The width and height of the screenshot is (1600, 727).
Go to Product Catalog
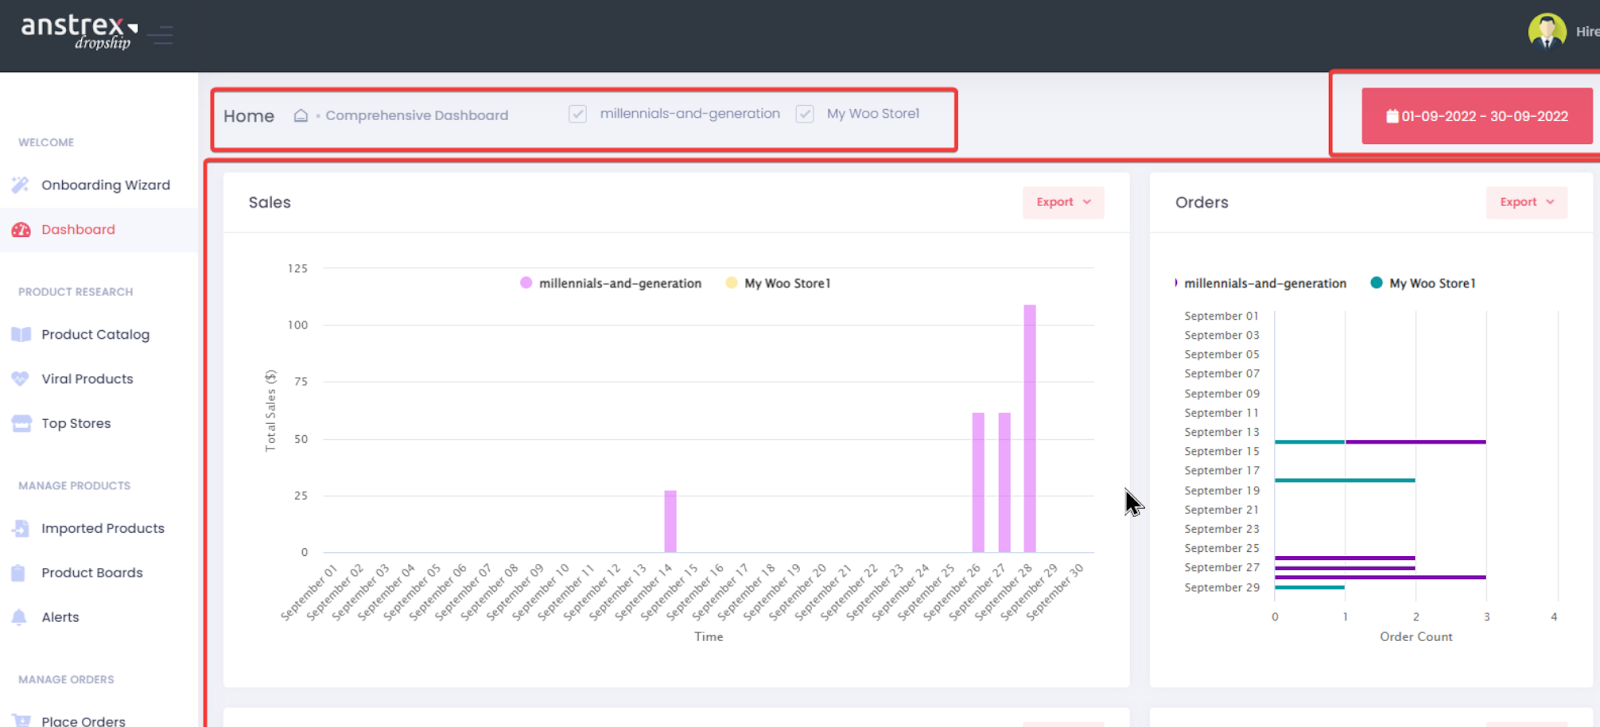click(x=96, y=334)
